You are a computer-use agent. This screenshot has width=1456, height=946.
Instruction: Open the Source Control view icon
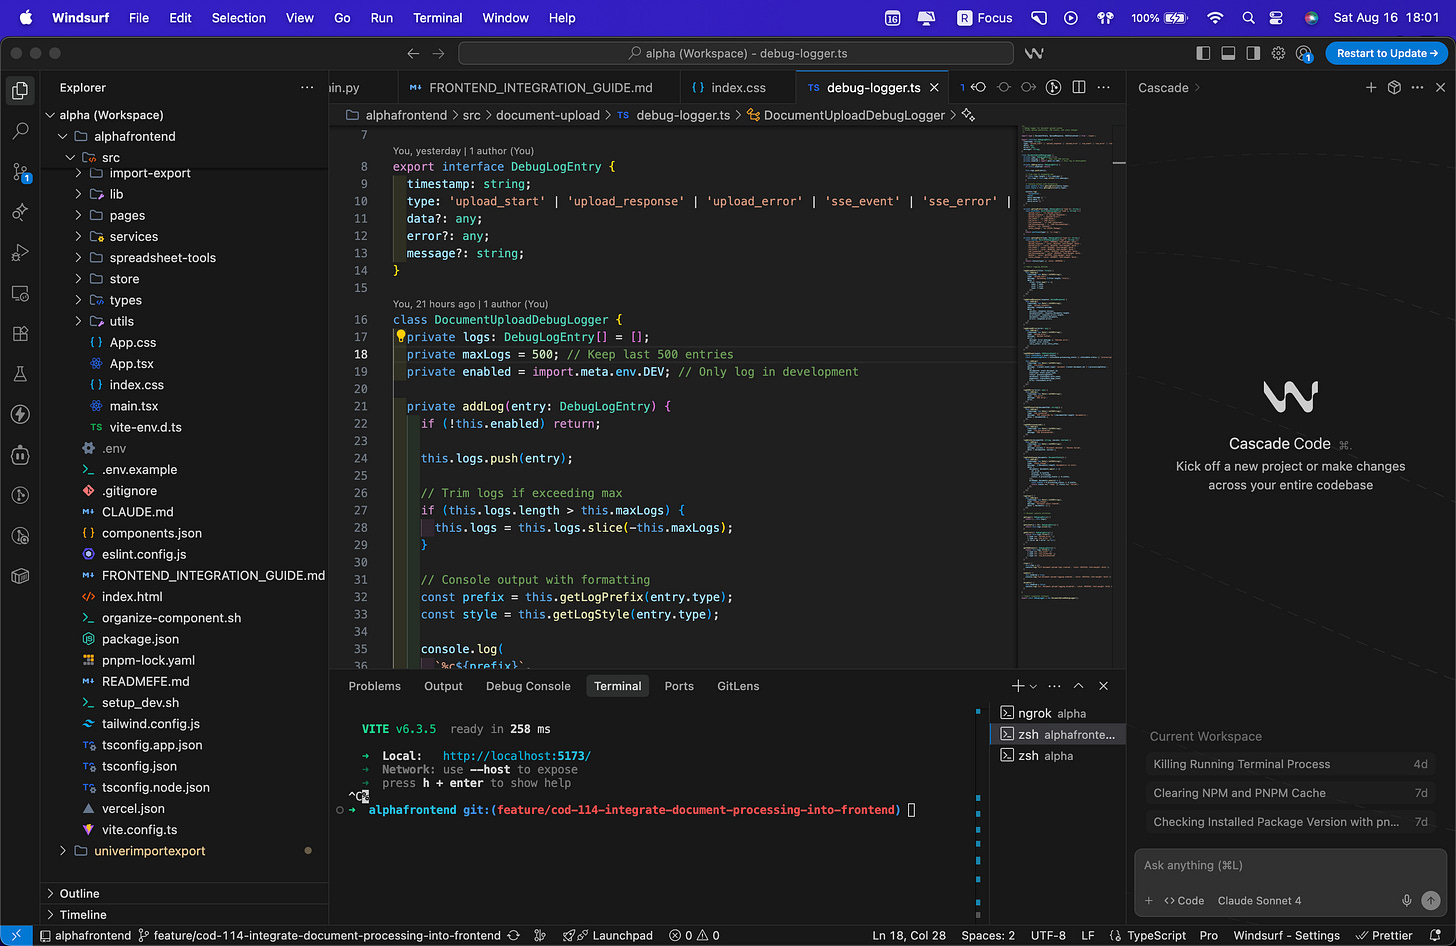tap(20, 172)
